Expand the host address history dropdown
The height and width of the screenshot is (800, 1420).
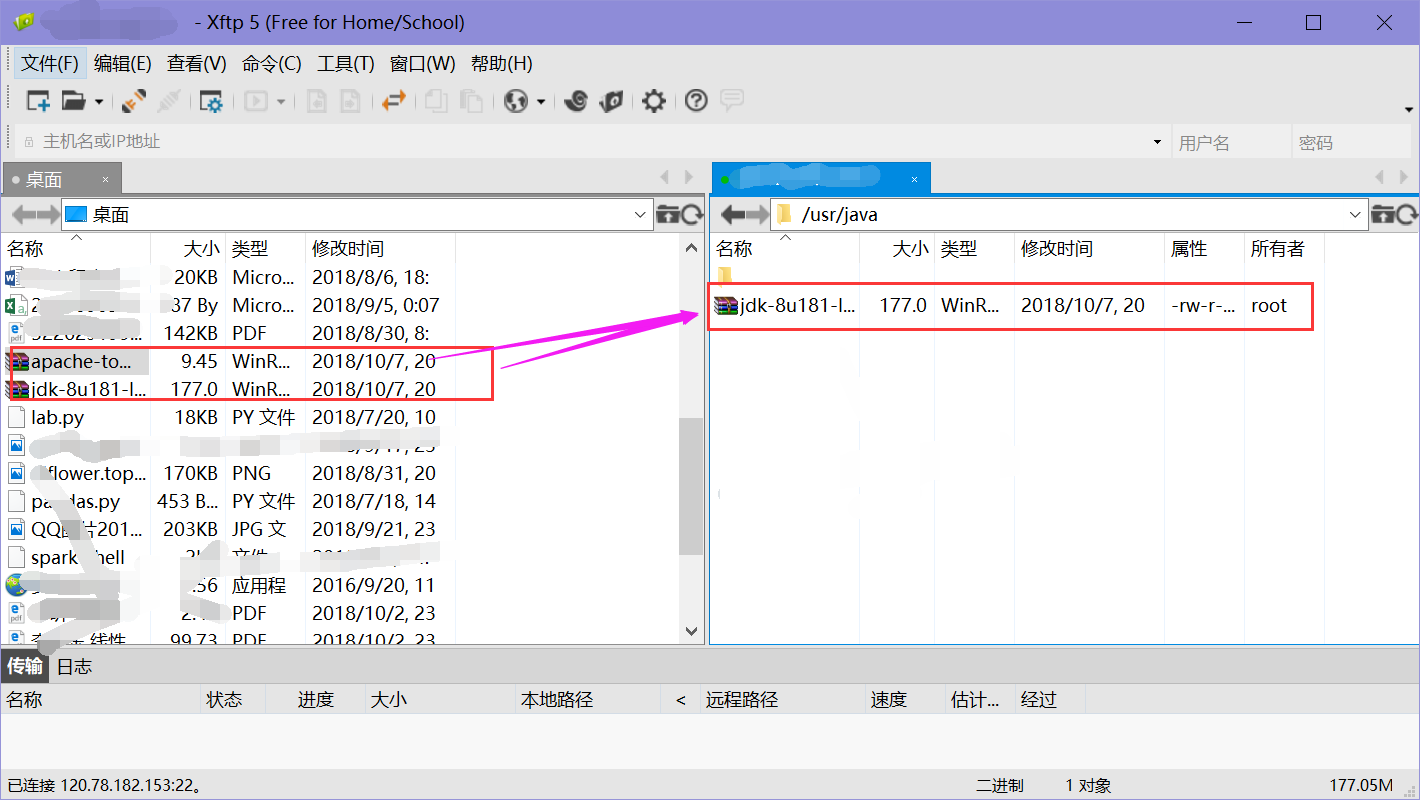click(x=1158, y=142)
